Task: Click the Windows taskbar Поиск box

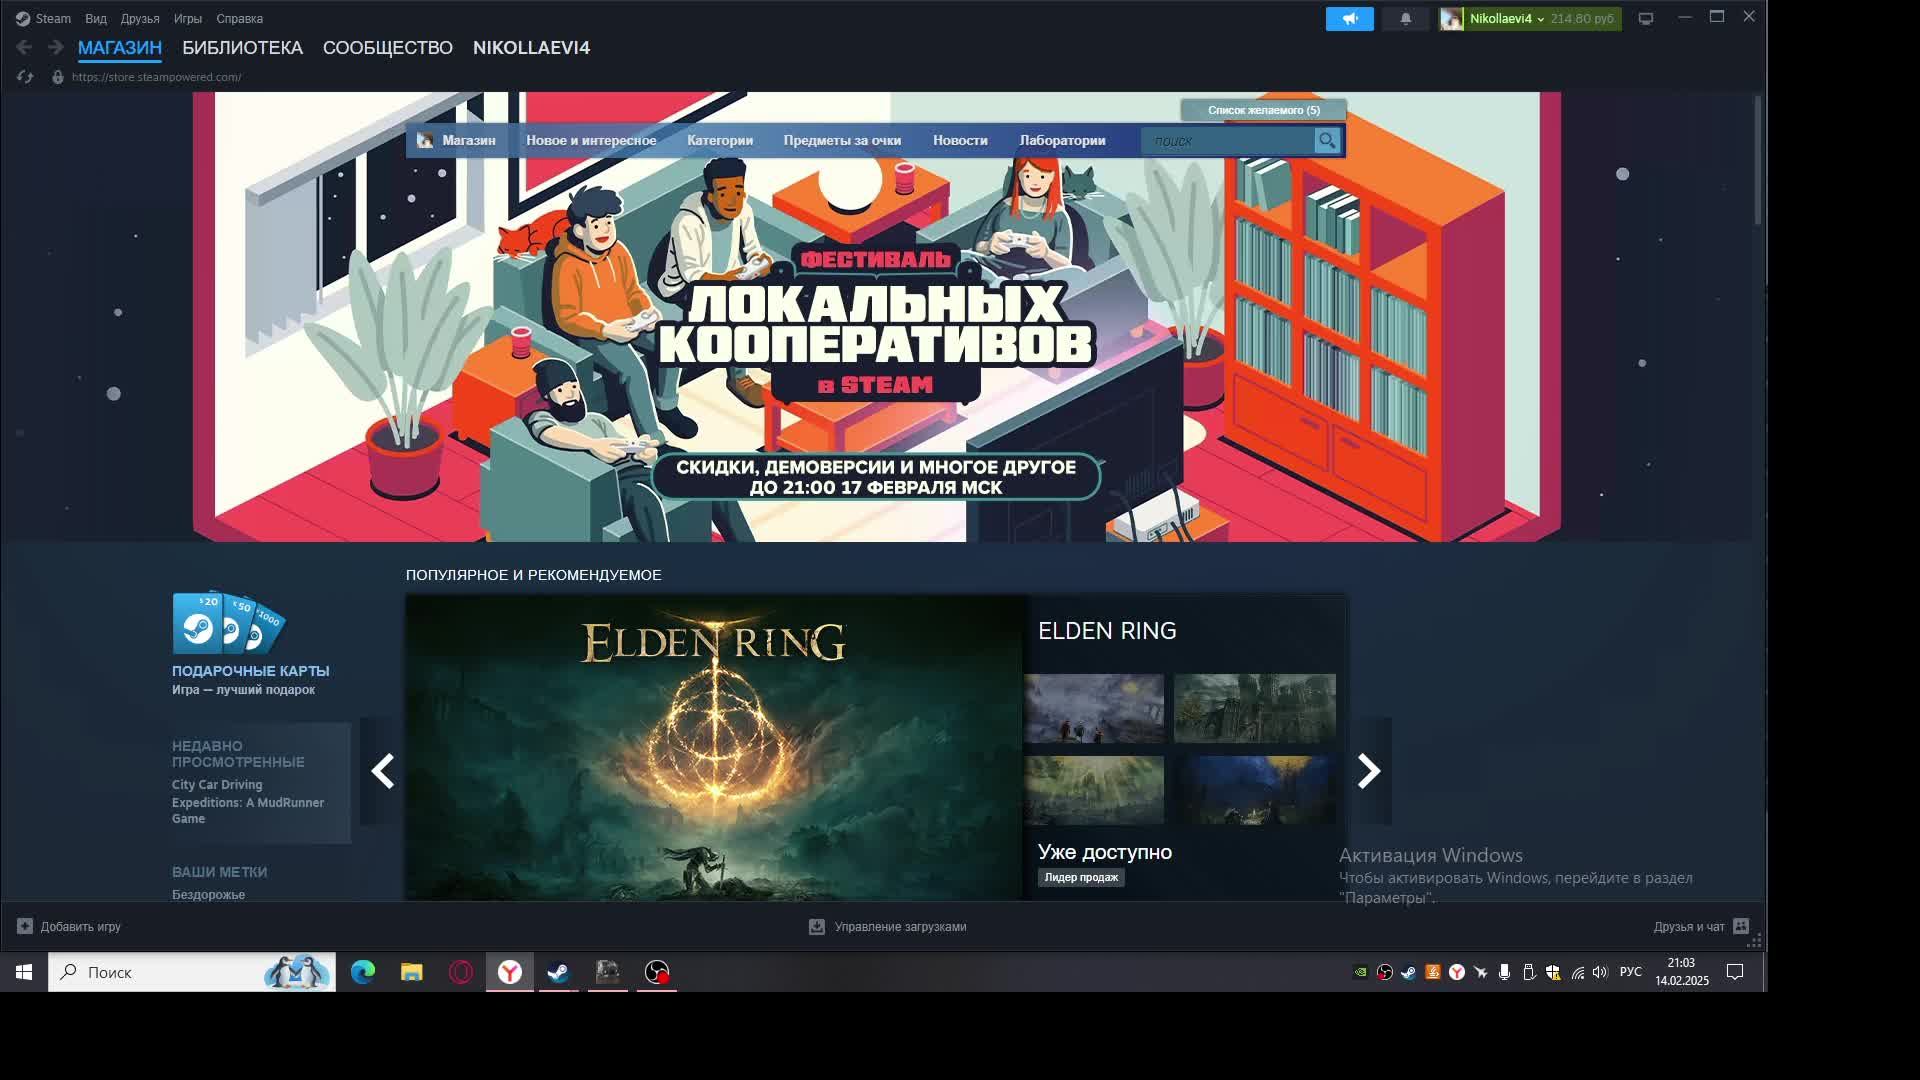Action: pos(192,972)
